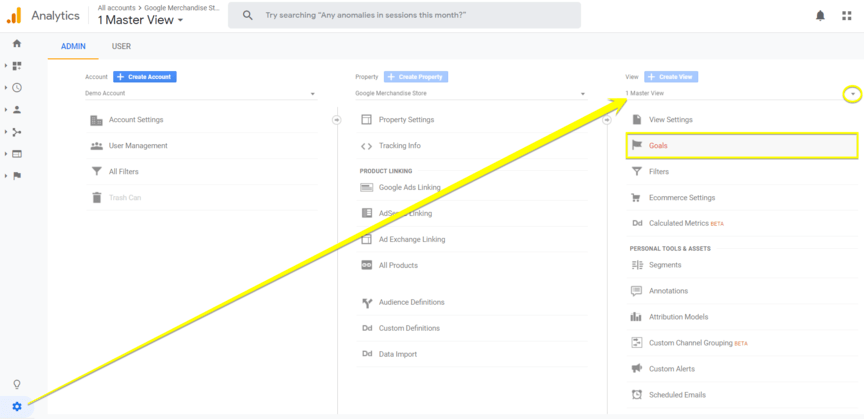Click the Create Property button
The image size is (864, 419).
(416, 77)
